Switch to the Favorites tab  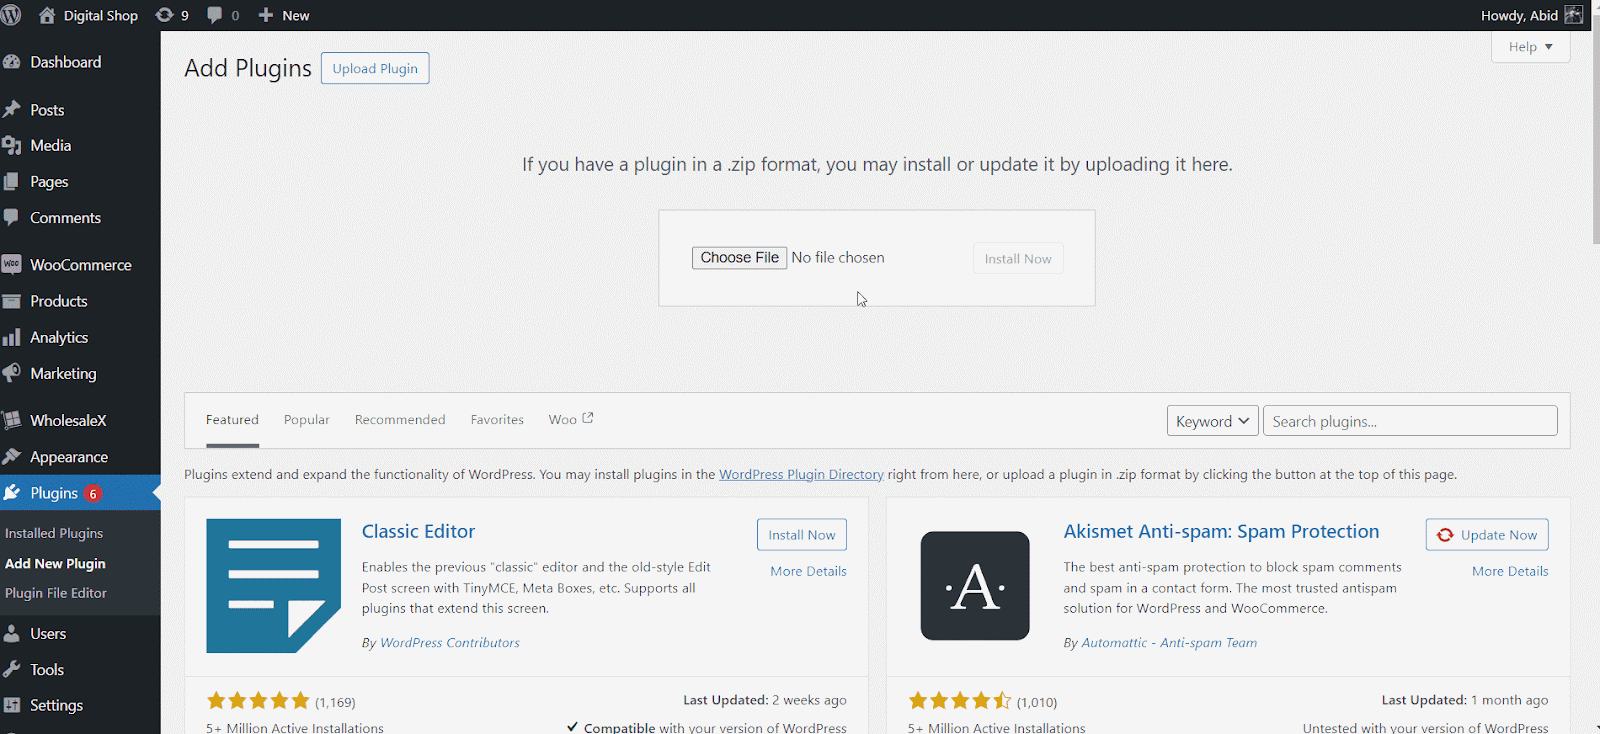(x=497, y=420)
